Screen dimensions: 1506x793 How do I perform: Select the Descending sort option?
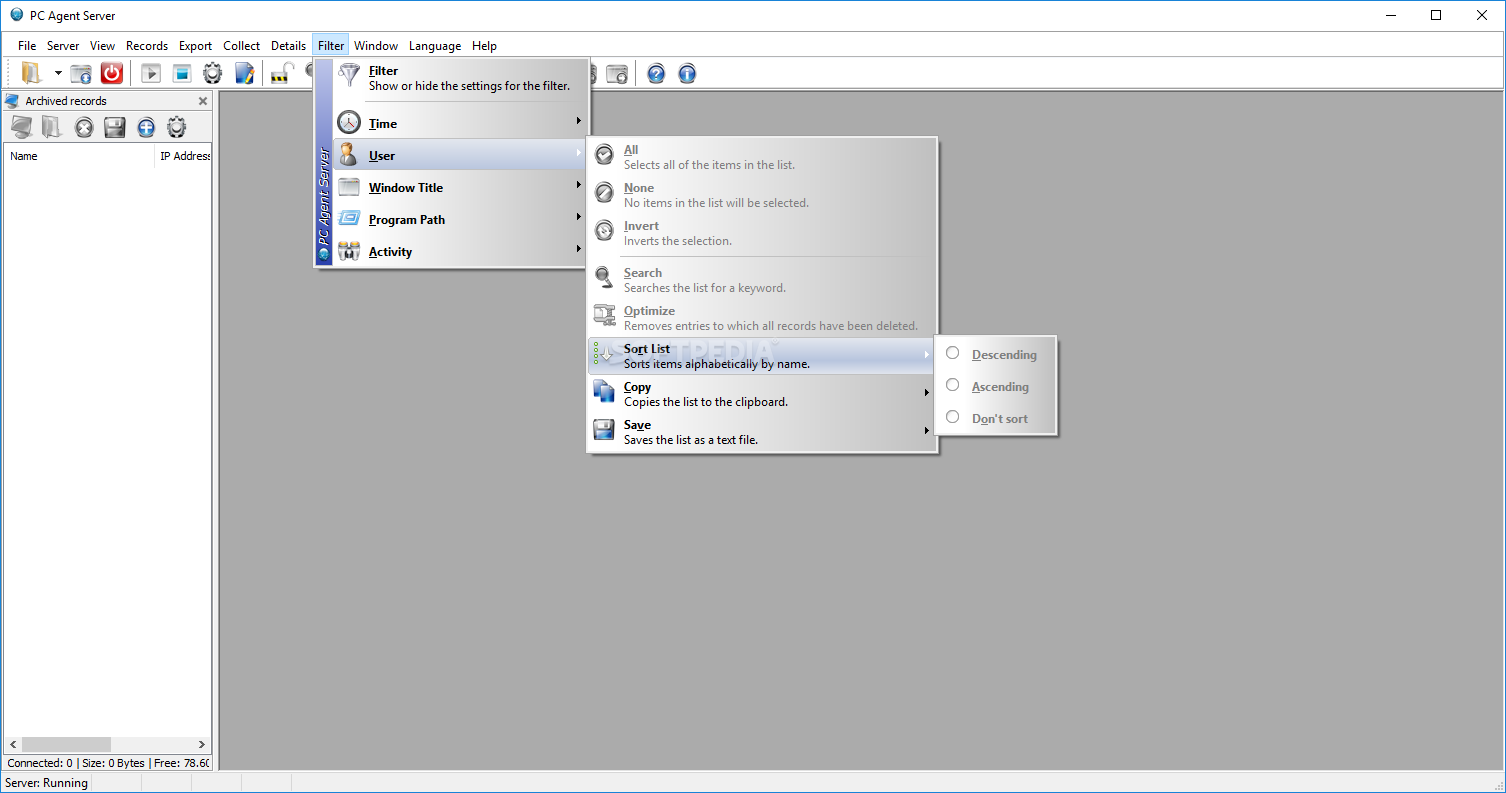click(x=995, y=354)
